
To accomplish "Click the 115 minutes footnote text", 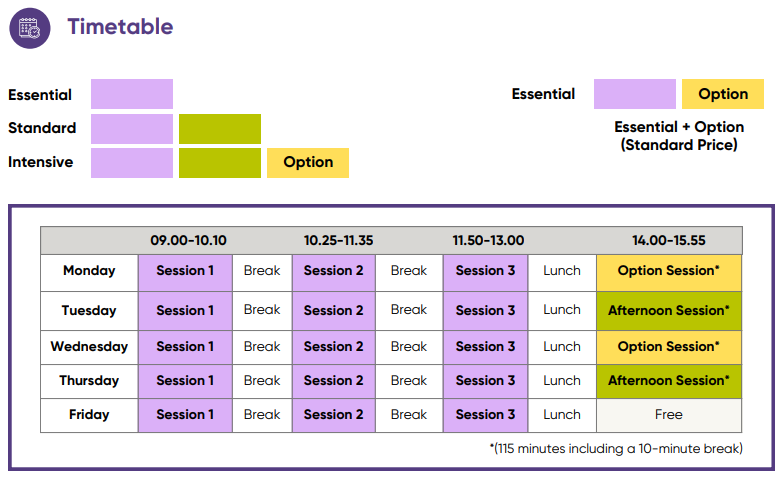I will (x=616, y=448).
